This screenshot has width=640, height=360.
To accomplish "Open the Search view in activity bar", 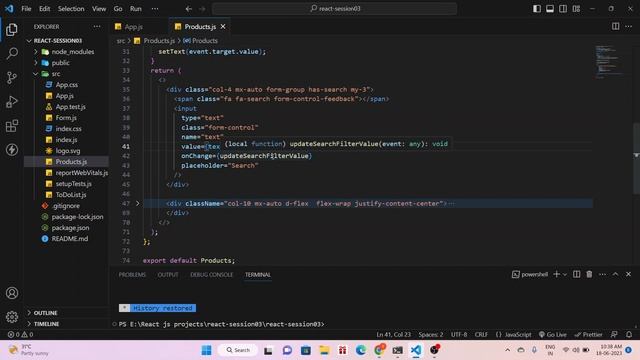I will click(12, 53).
